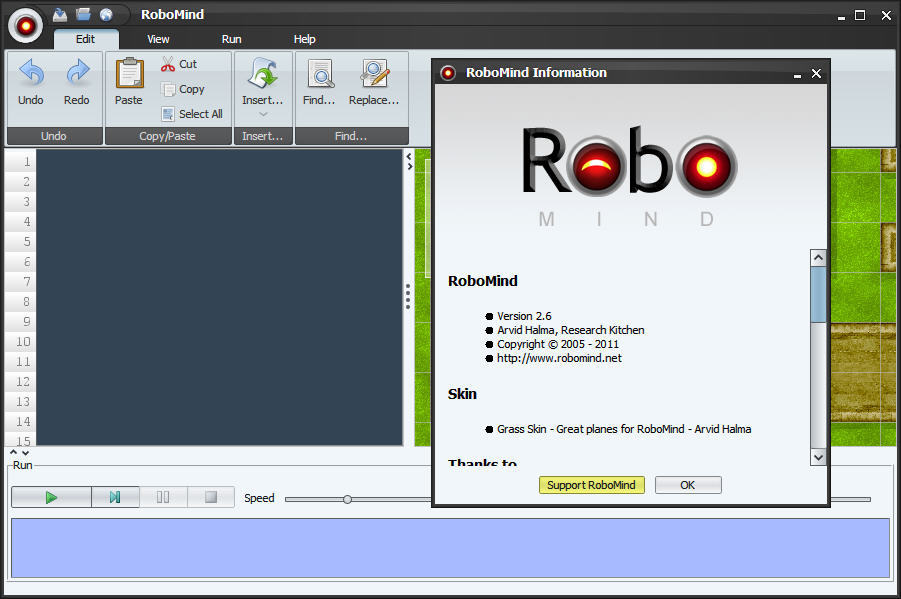The image size is (901, 599).
Task: Click the open folder quick access icon
Action: (83, 14)
